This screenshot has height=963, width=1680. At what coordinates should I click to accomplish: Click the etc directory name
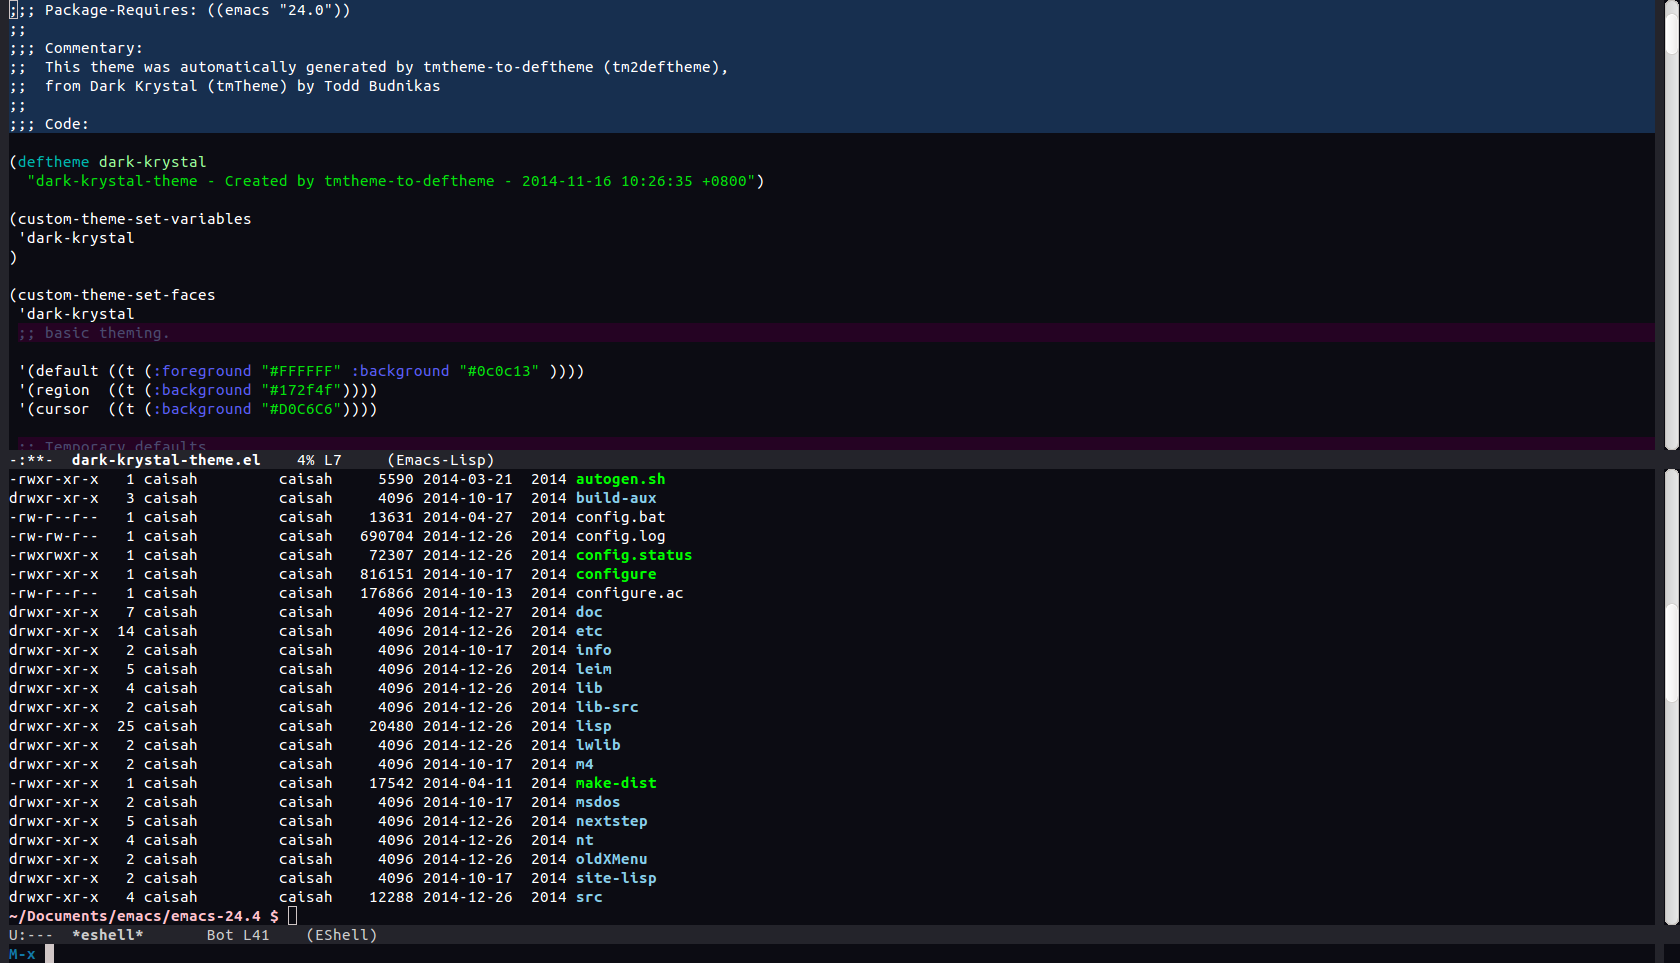point(589,631)
